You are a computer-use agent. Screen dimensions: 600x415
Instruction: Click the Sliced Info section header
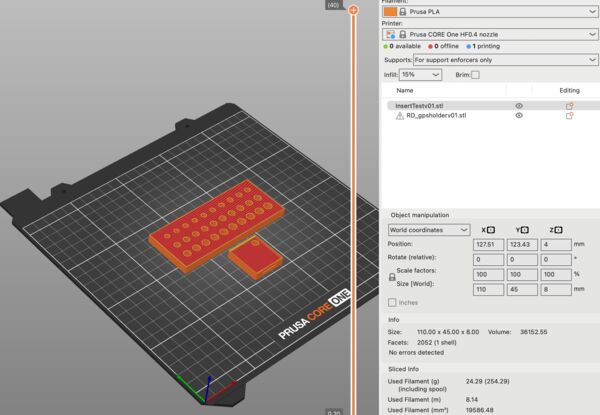pos(403,369)
